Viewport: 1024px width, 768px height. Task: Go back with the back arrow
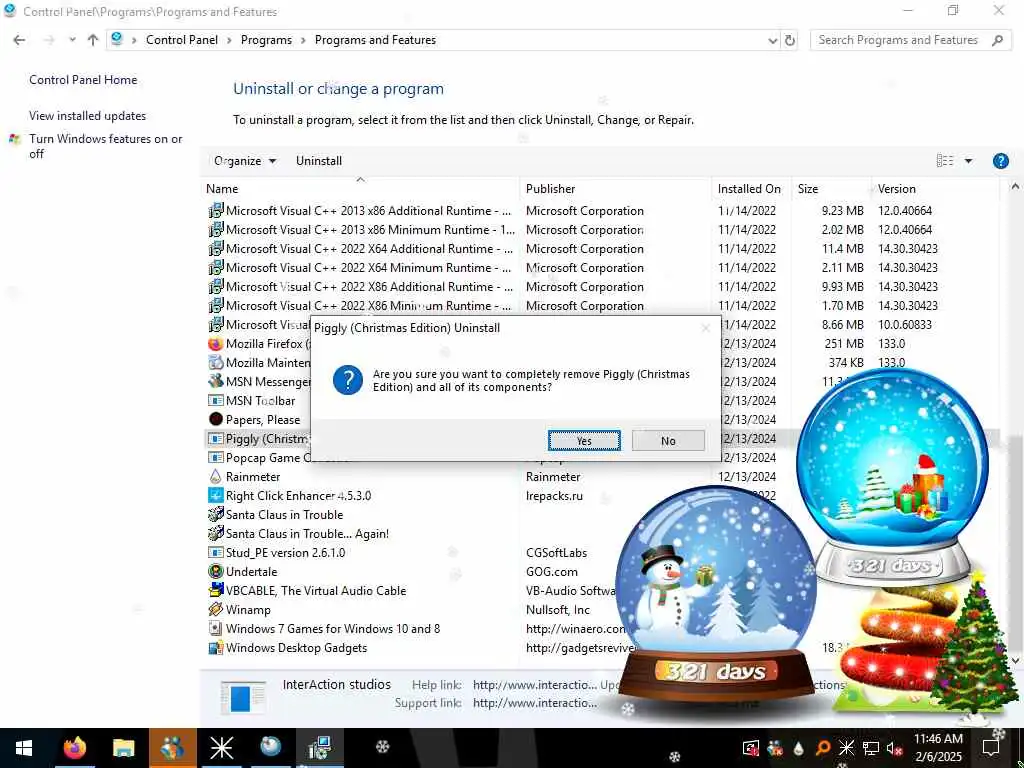click(20, 40)
